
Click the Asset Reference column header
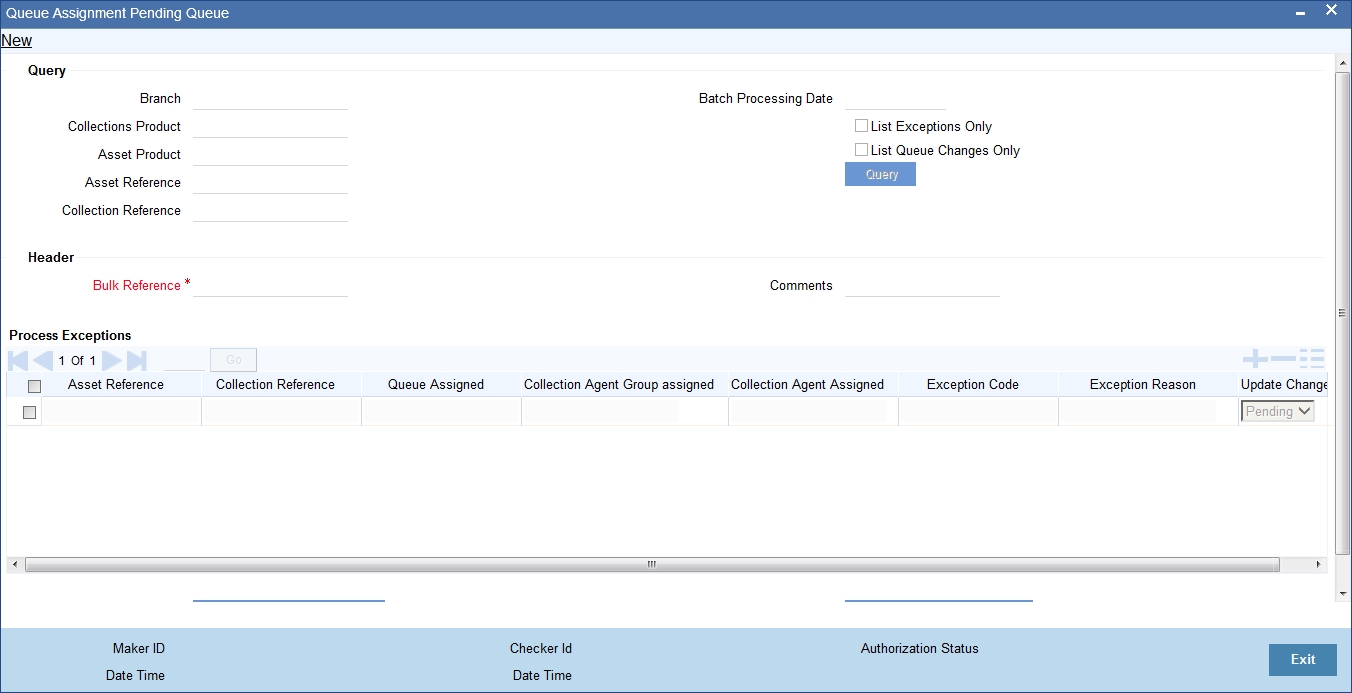pos(116,385)
